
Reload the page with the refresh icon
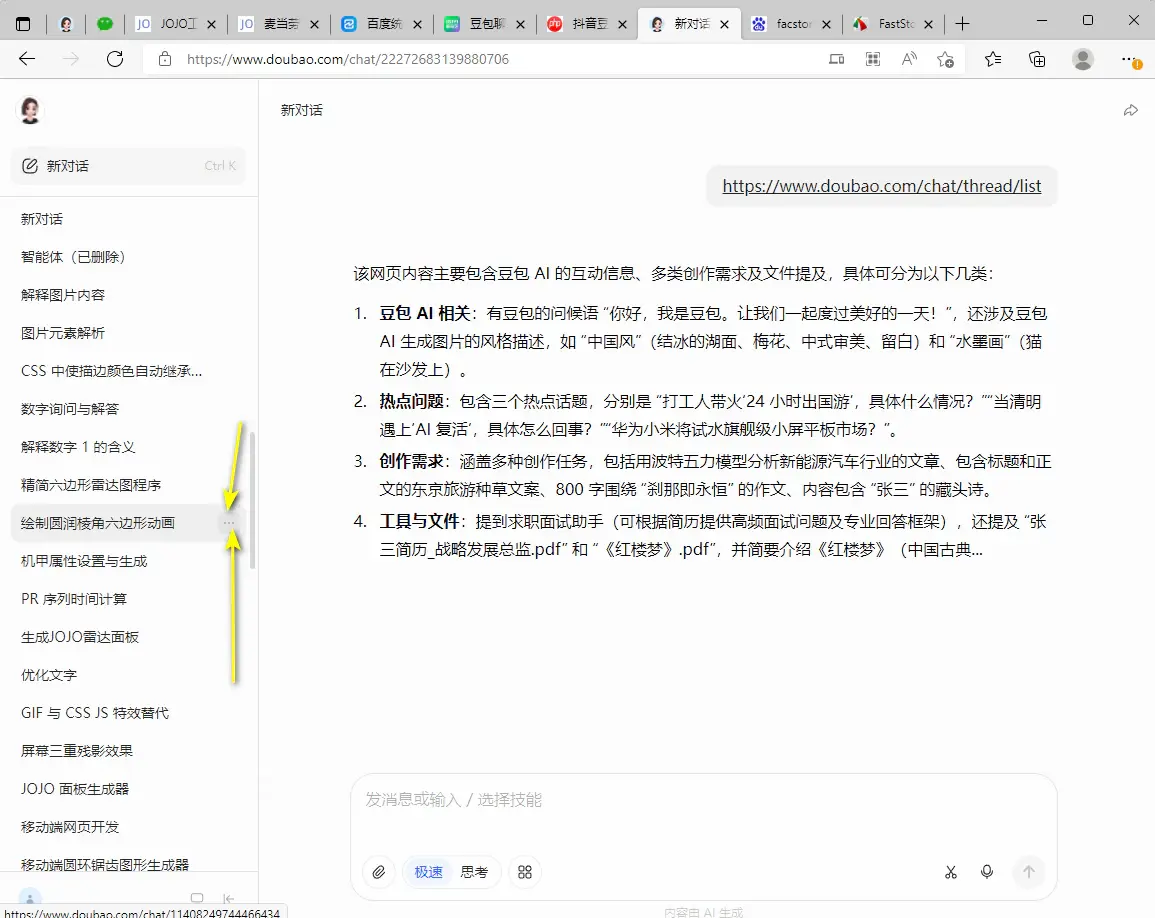click(115, 59)
